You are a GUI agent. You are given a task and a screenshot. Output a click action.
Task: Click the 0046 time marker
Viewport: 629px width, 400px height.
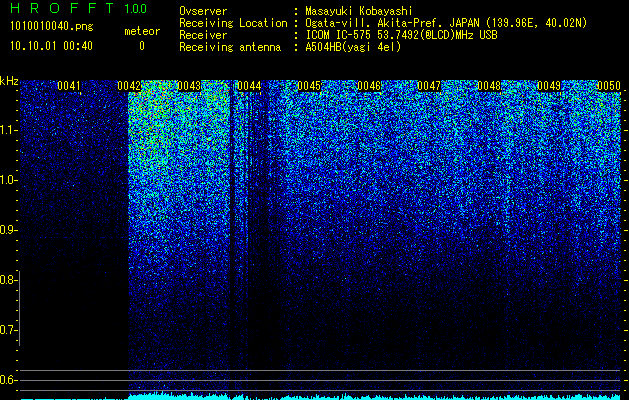point(369,86)
